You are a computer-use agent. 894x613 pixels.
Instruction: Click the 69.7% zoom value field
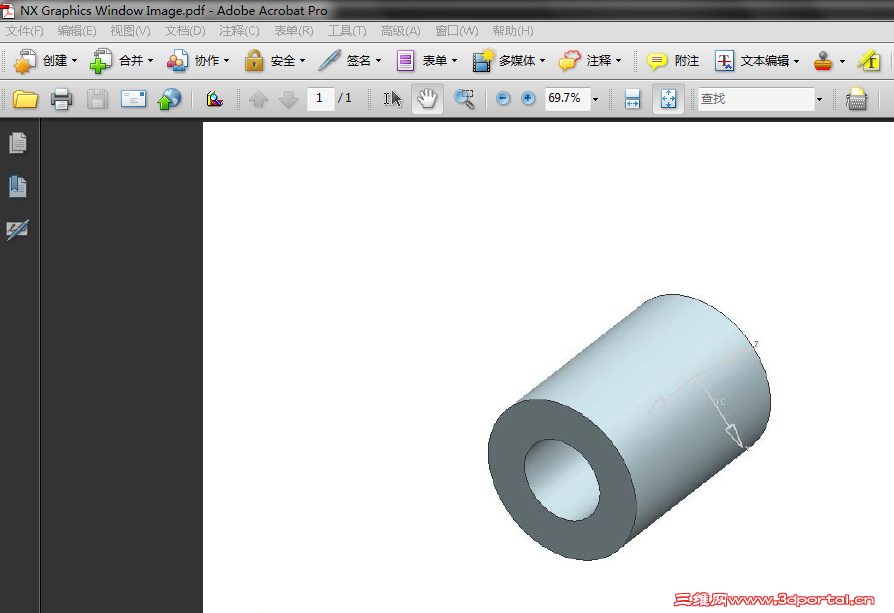[x=567, y=99]
